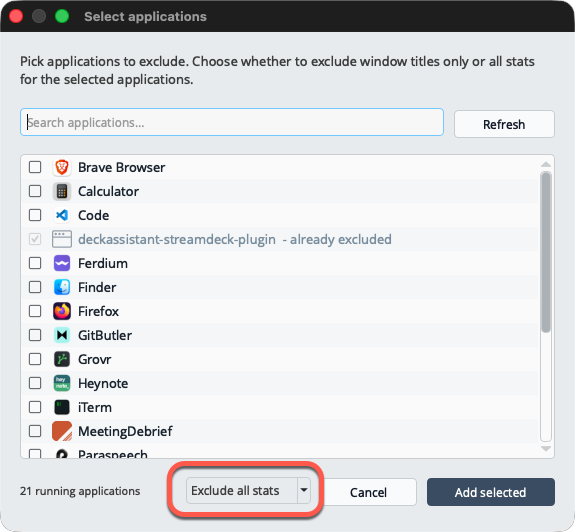Viewport: 575px width, 532px height.
Task: Click the Firefox app icon
Action: pyautogui.click(x=62, y=311)
